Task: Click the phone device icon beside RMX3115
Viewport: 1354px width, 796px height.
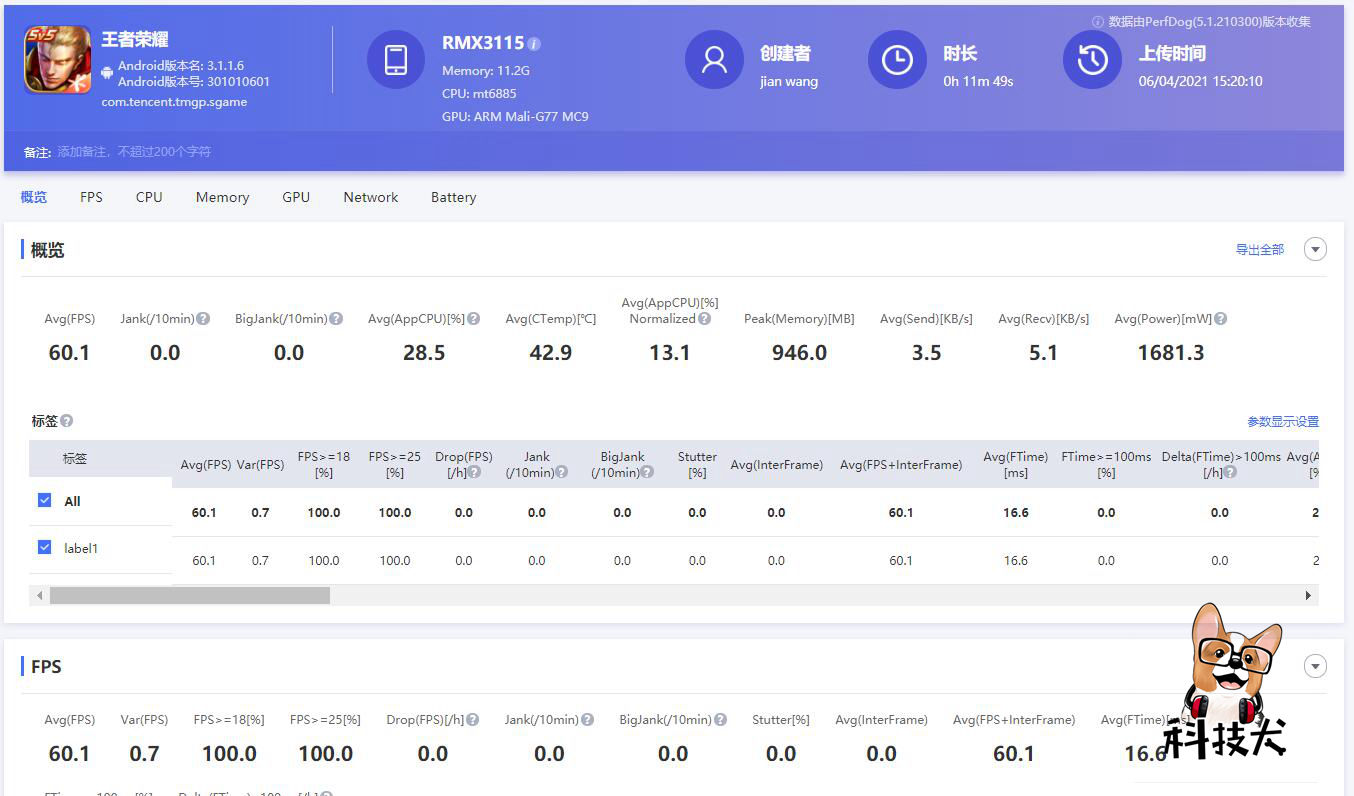Action: pos(396,59)
